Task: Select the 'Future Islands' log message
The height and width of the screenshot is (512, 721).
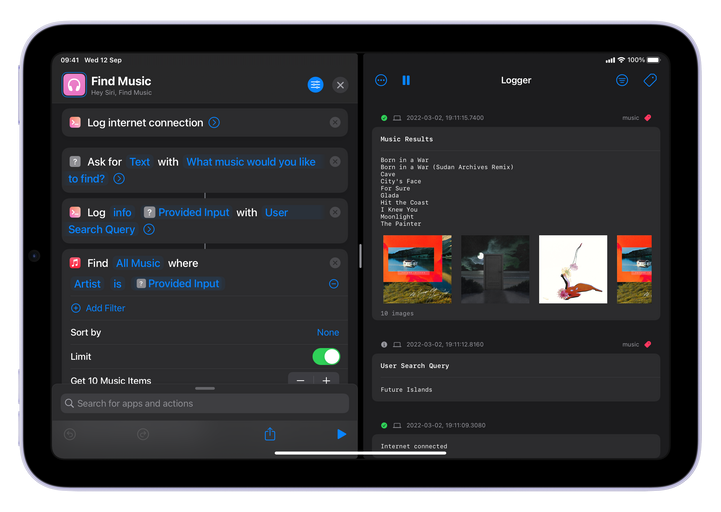Action: [x=406, y=390]
